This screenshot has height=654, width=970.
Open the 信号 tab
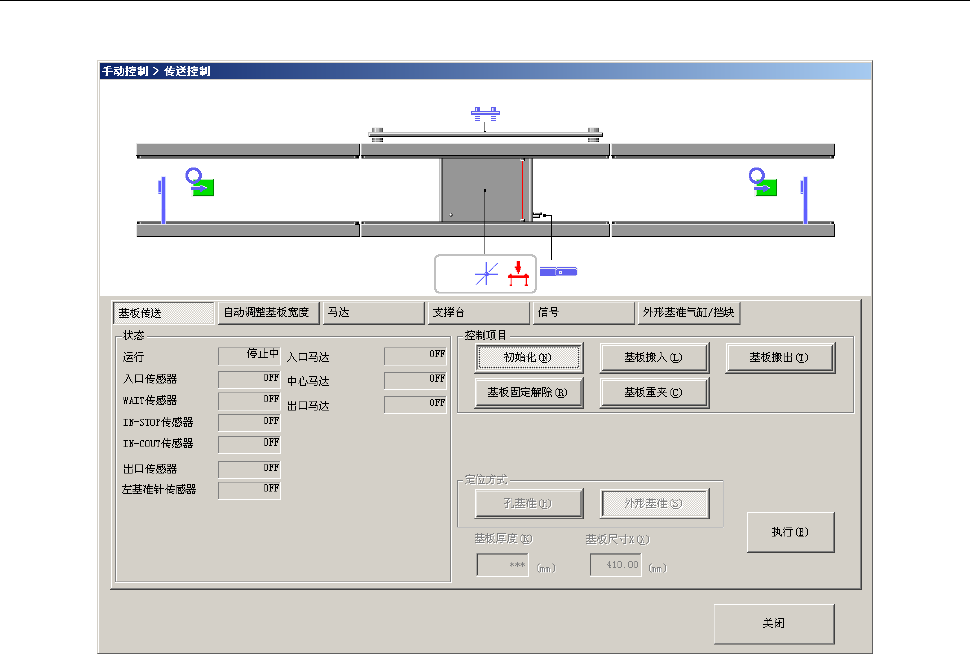[x=583, y=312]
